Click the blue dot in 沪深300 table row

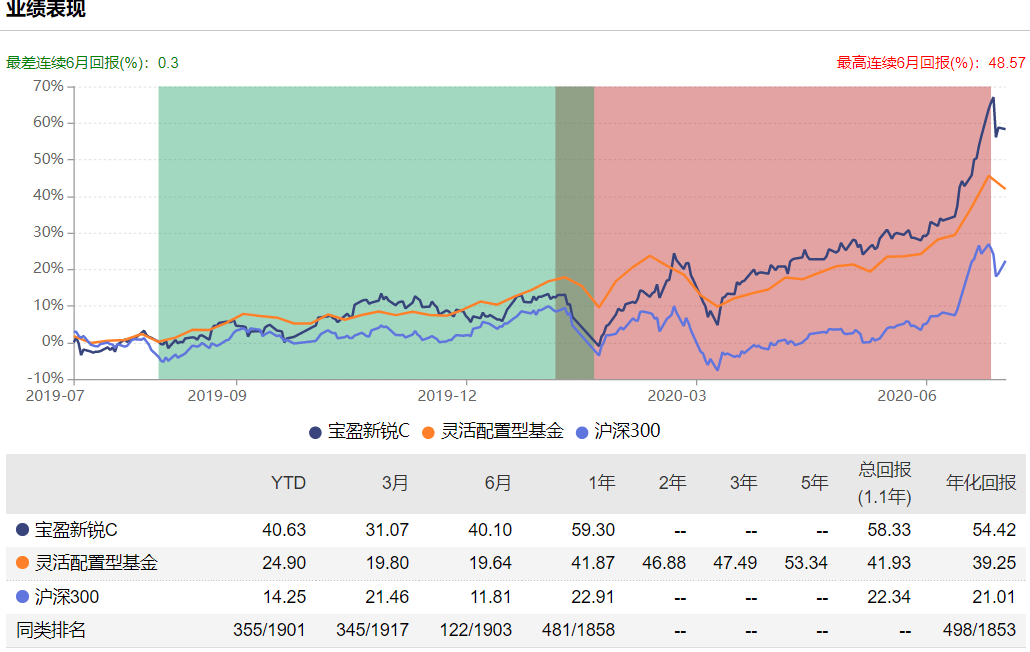(22, 597)
